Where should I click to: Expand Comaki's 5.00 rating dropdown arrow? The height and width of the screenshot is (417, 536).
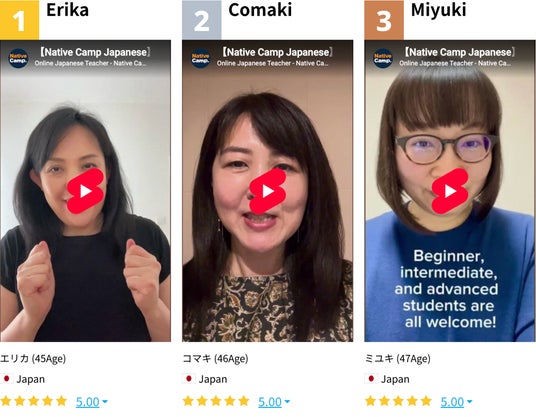click(x=287, y=402)
